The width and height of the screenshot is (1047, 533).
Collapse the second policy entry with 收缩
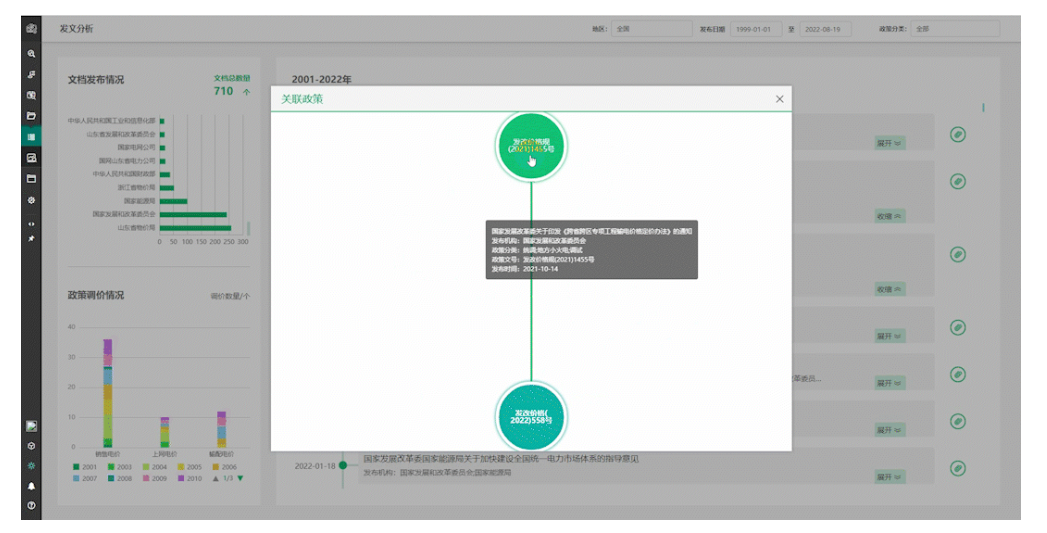[889, 216]
